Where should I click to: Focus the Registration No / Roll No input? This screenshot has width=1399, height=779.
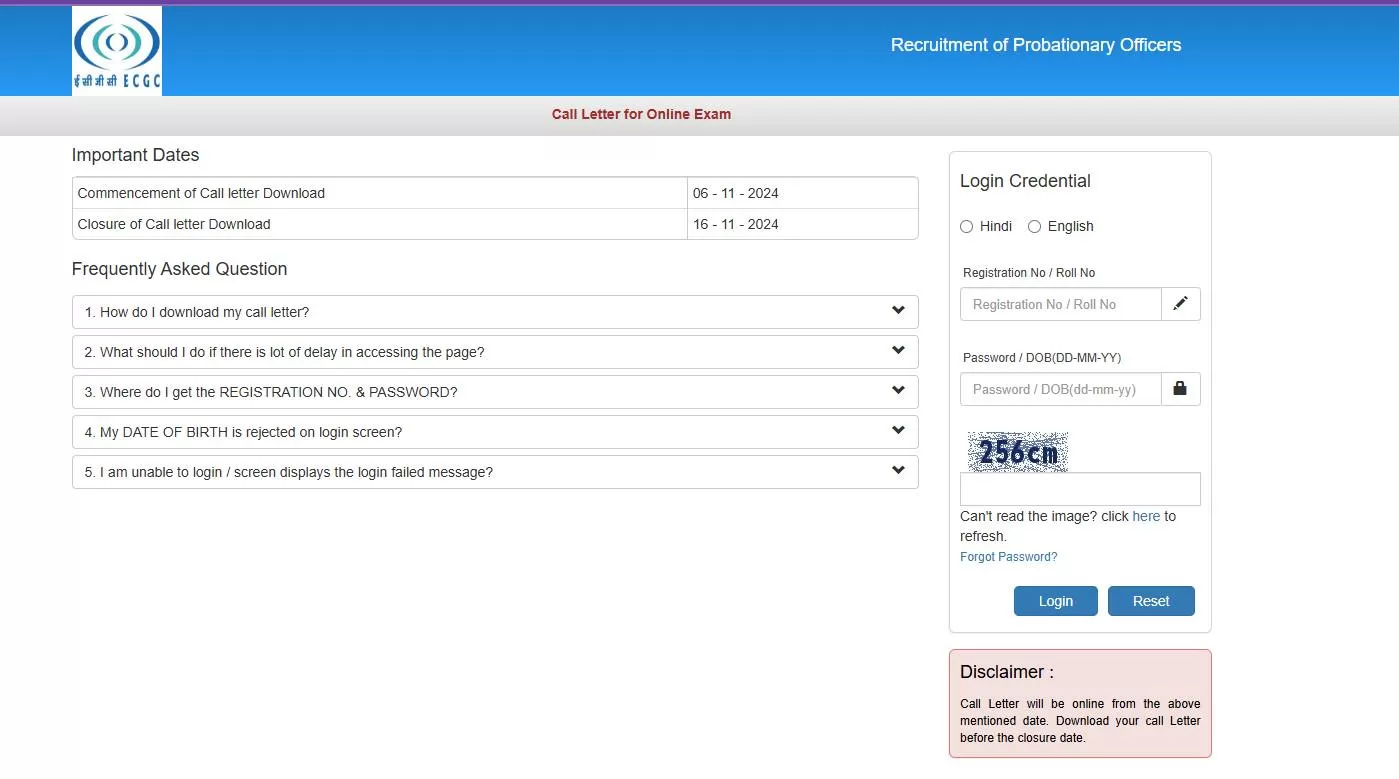coord(1060,304)
